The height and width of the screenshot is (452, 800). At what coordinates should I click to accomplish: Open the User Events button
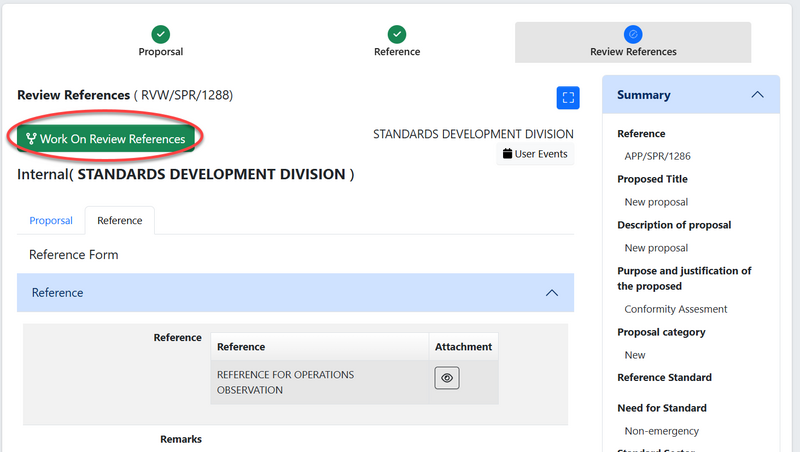click(x=535, y=154)
